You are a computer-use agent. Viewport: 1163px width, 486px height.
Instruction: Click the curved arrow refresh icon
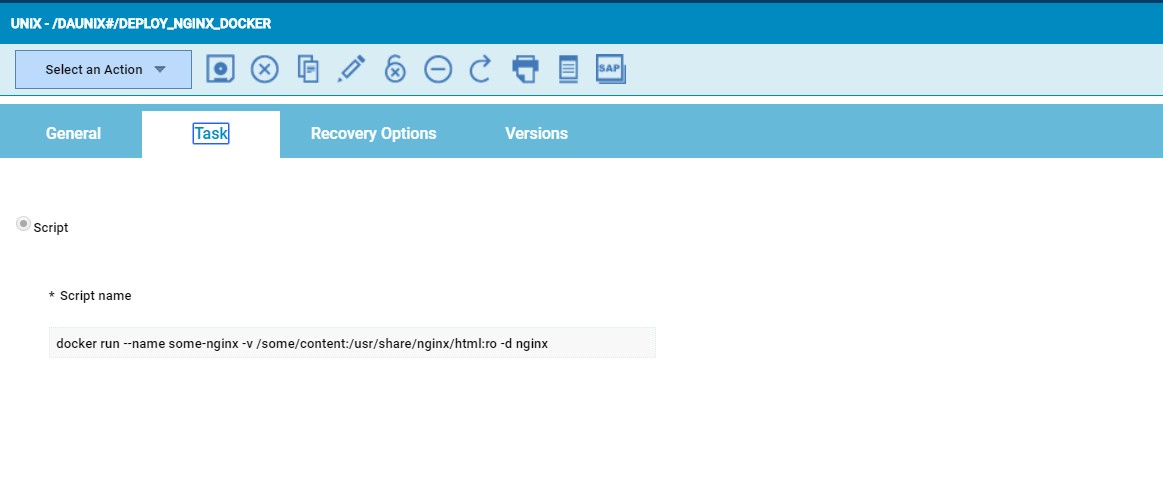pyautogui.click(x=481, y=69)
